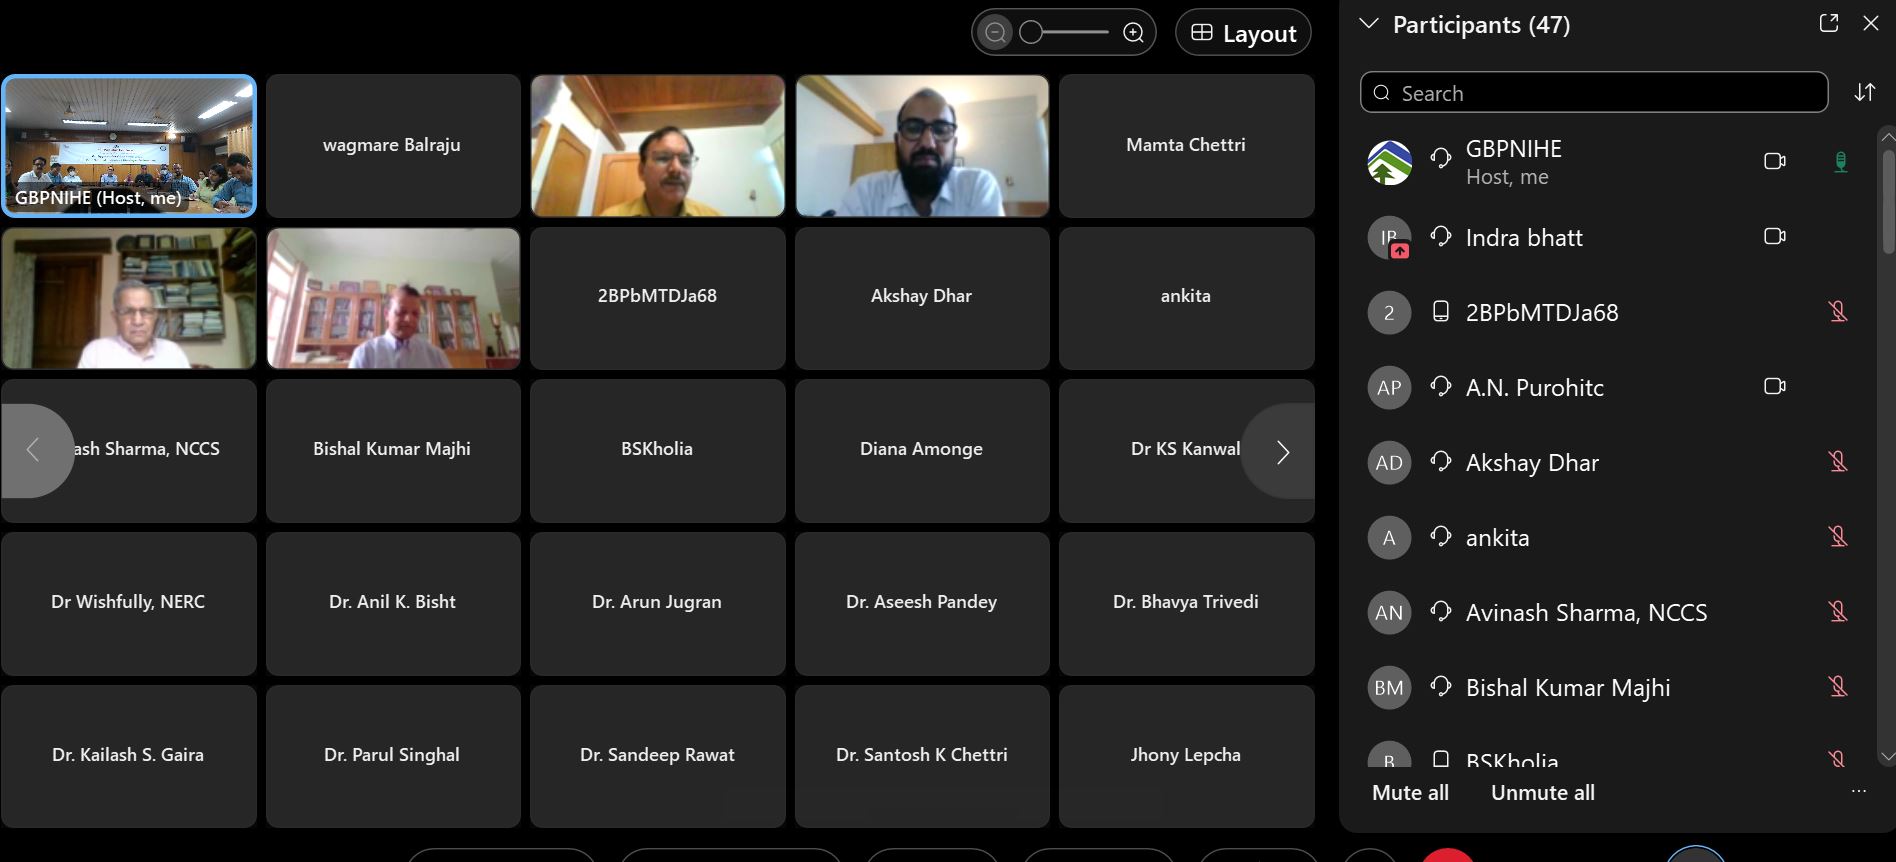Select Bishal Kumar Majhi in participants list
The image size is (1896, 862).
[x=1567, y=688]
